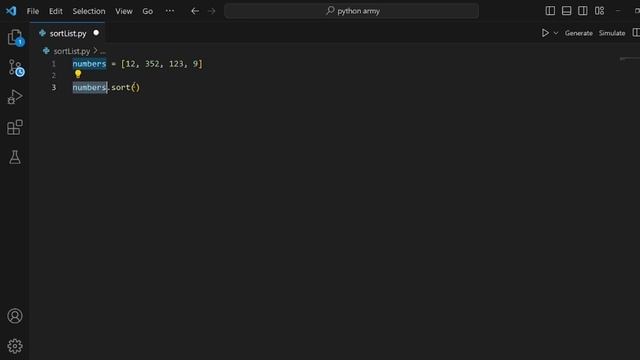Expand the breadcrumb ellipsis symbol
640x360 pixels.
[x=103, y=51]
